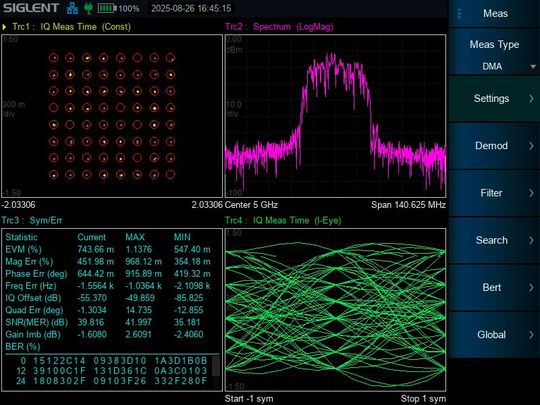This screenshot has width=540, height=405.
Task: Click the dotted handle beside Meas
Action: point(459,14)
